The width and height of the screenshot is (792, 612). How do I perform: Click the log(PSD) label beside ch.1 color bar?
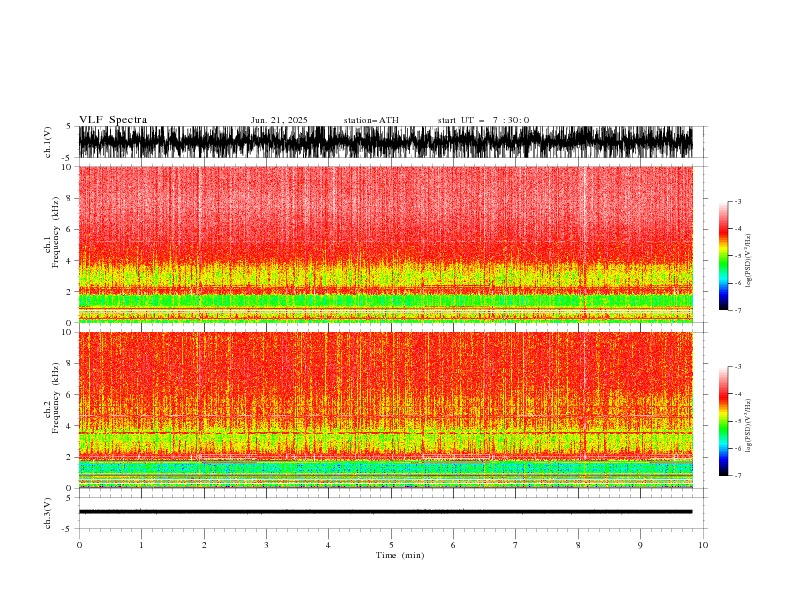point(748,261)
